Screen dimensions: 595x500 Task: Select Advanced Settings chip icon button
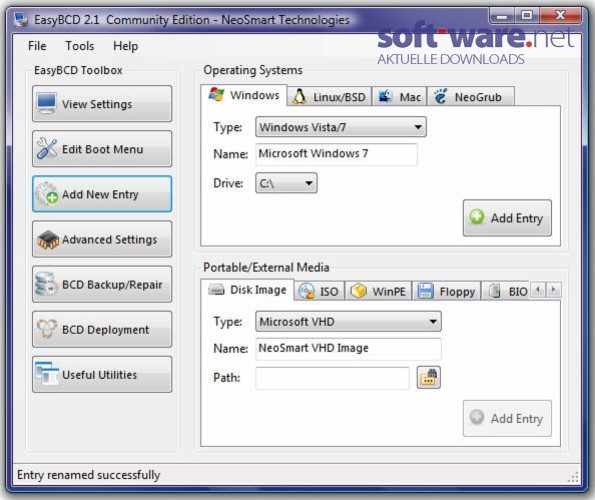[x=102, y=239]
